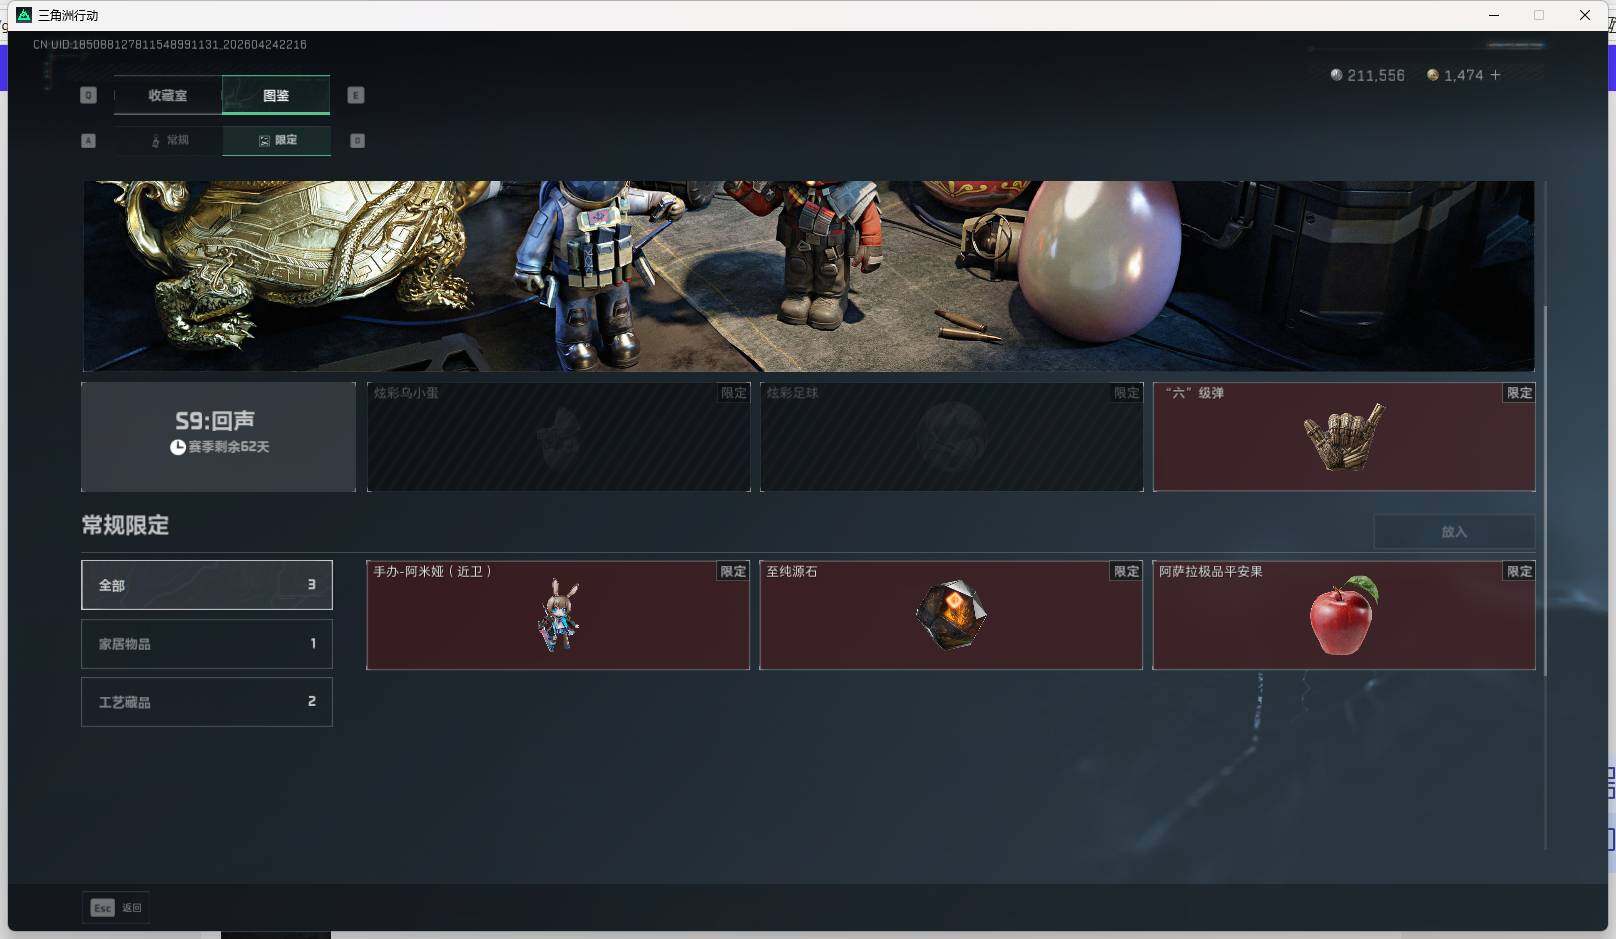Open the 至纯源石 card
This screenshot has width=1616, height=939.
(951, 615)
